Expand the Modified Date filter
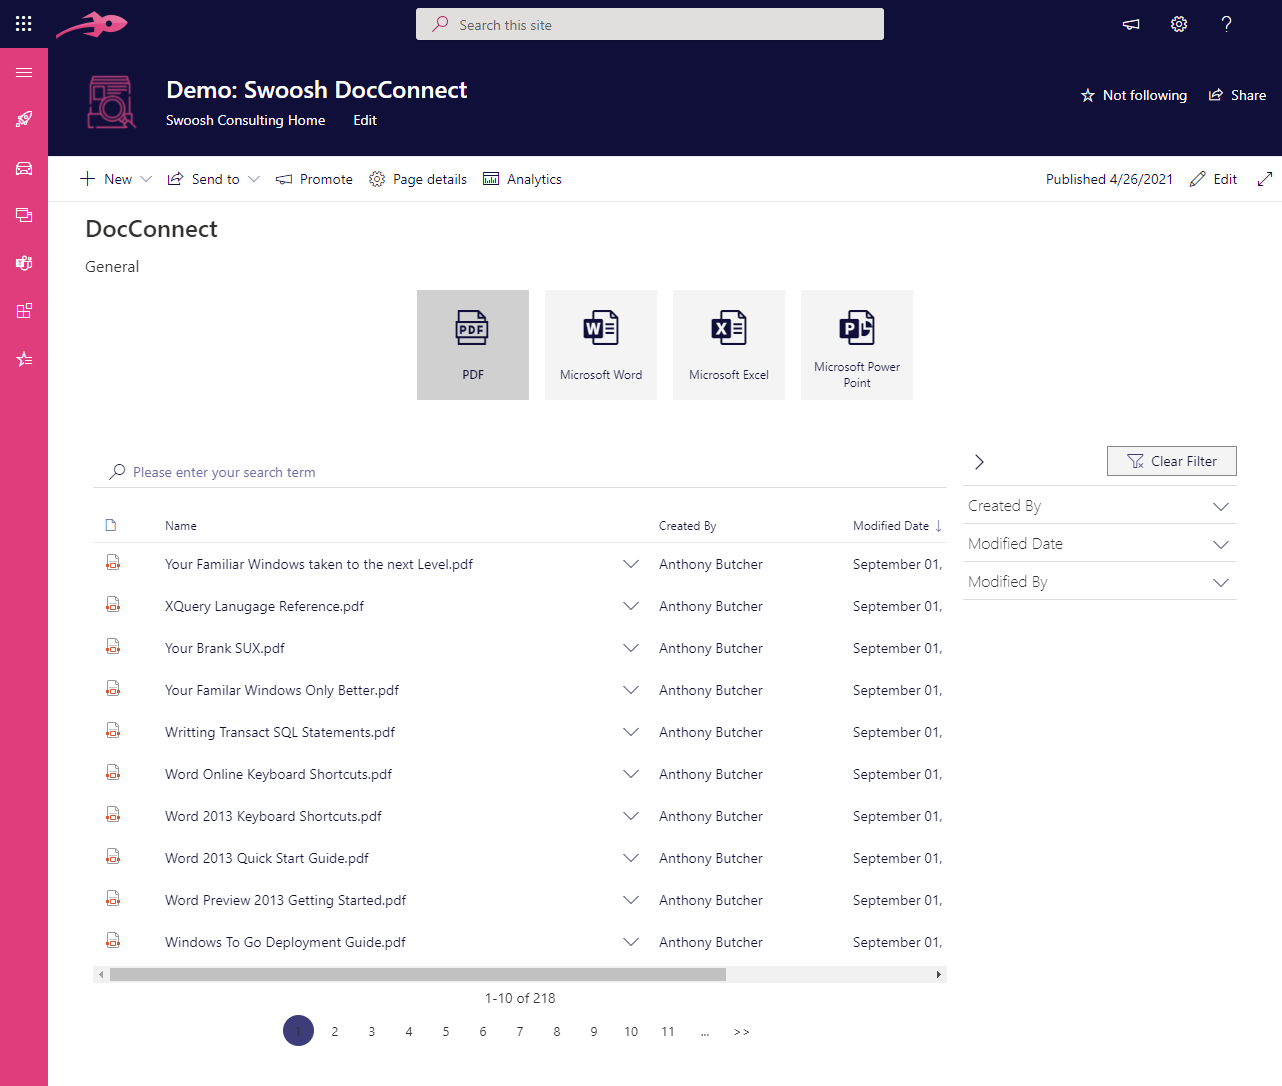 [x=1220, y=544]
